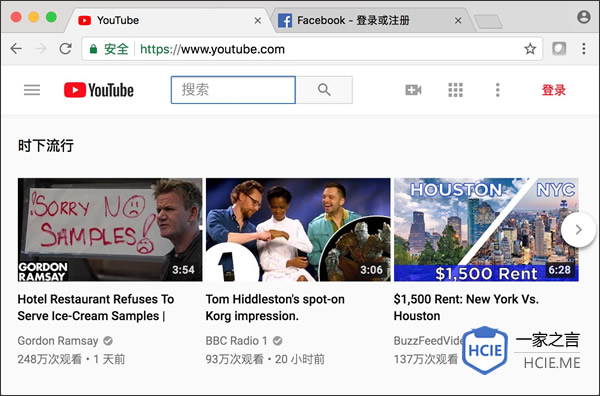Image resolution: width=600 pixels, height=396 pixels.
Task: Click the secure lock icon in address bar
Action: click(93, 49)
